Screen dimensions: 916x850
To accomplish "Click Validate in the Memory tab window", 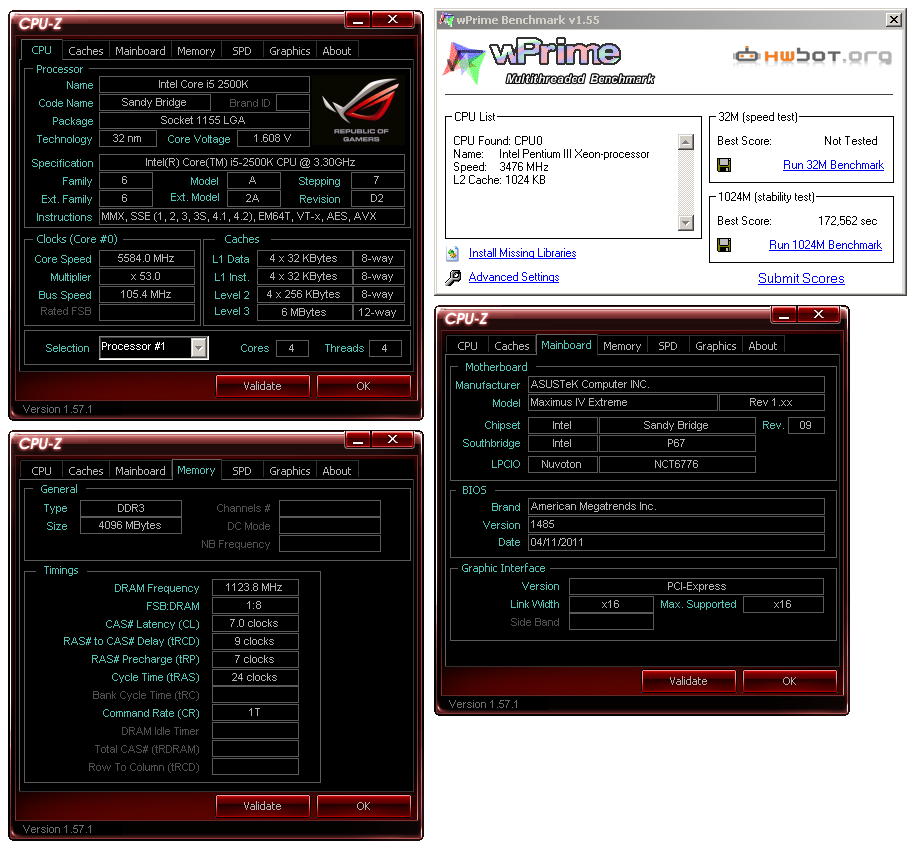I will pos(262,806).
